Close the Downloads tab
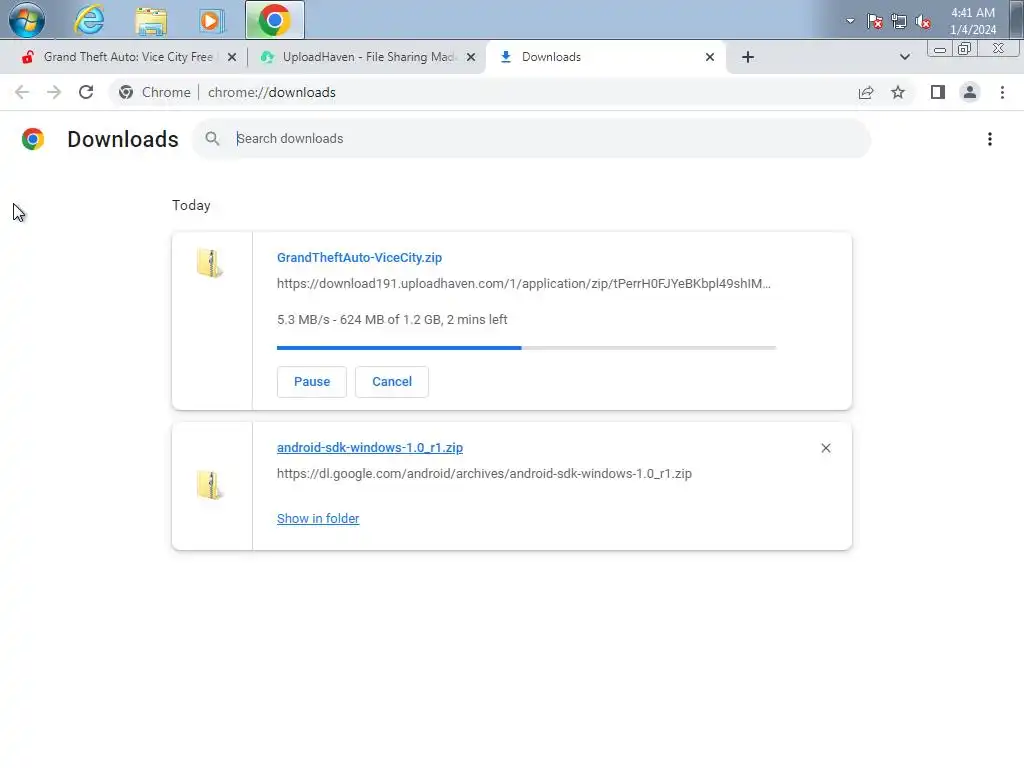 point(710,57)
